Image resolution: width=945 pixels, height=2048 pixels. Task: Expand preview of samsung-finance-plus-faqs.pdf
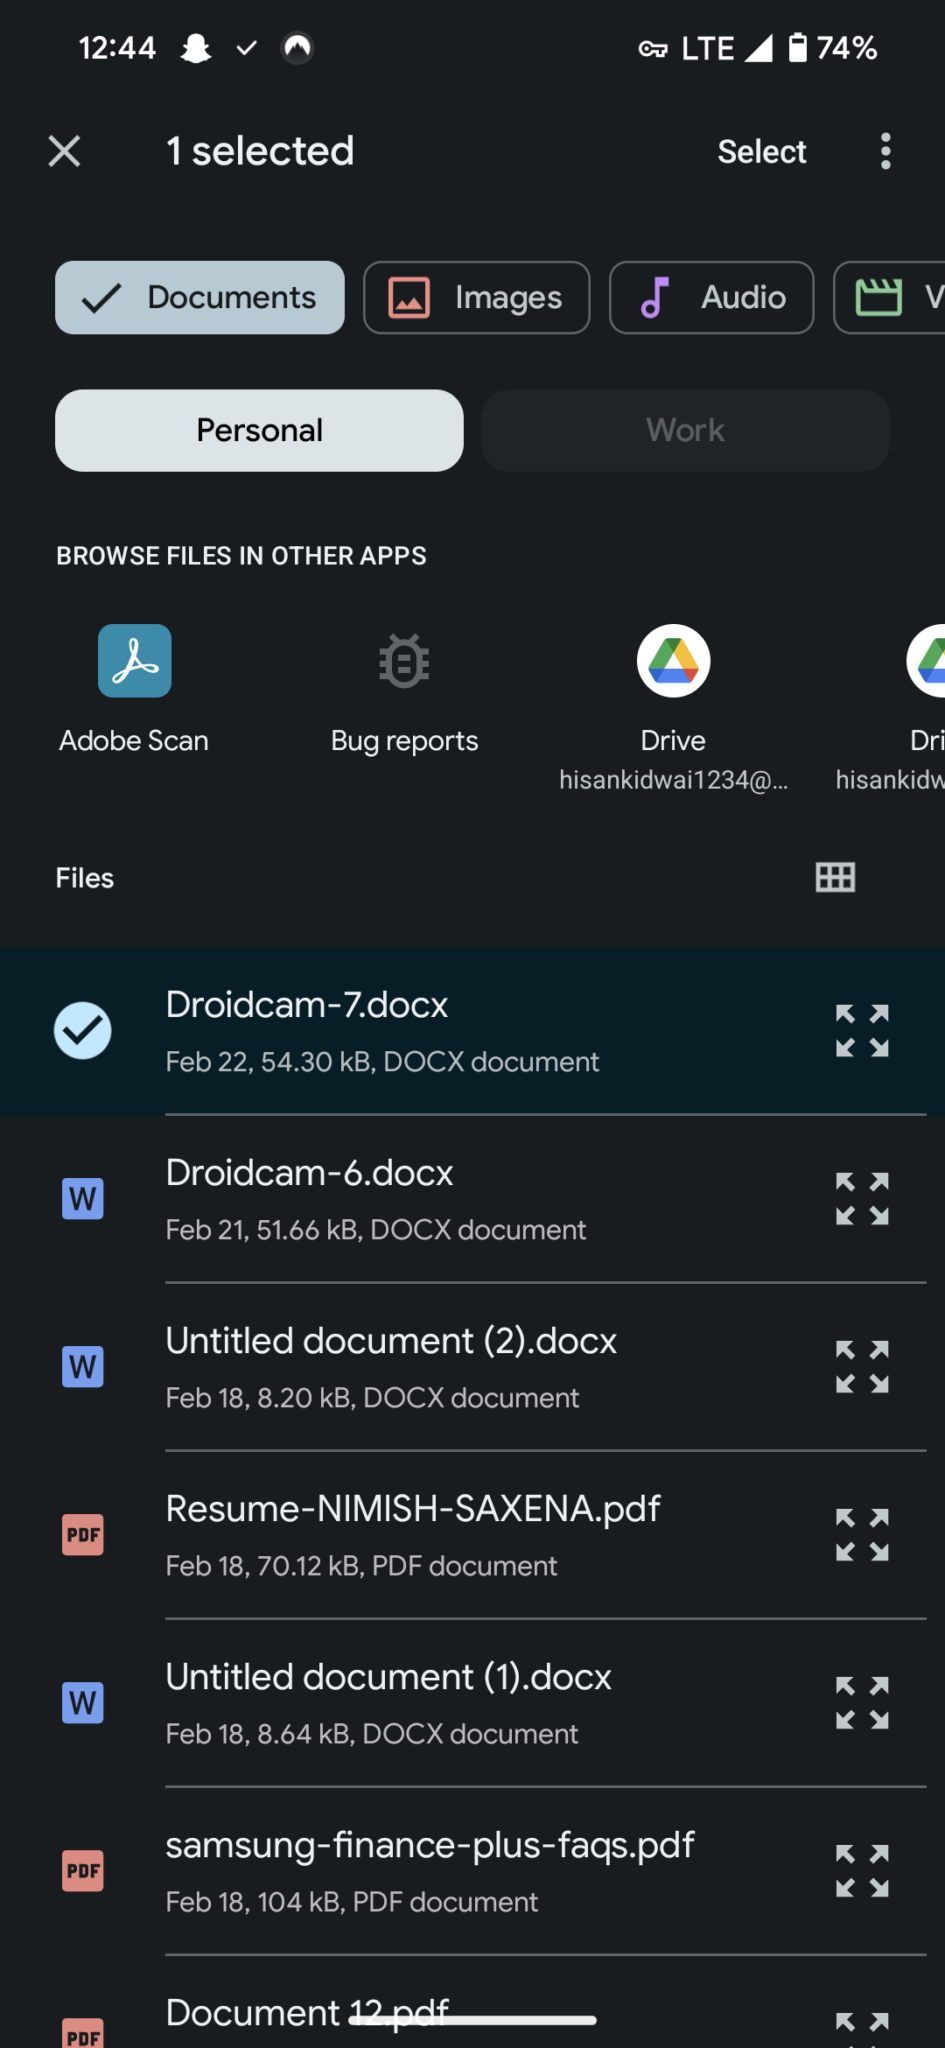click(x=862, y=1870)
